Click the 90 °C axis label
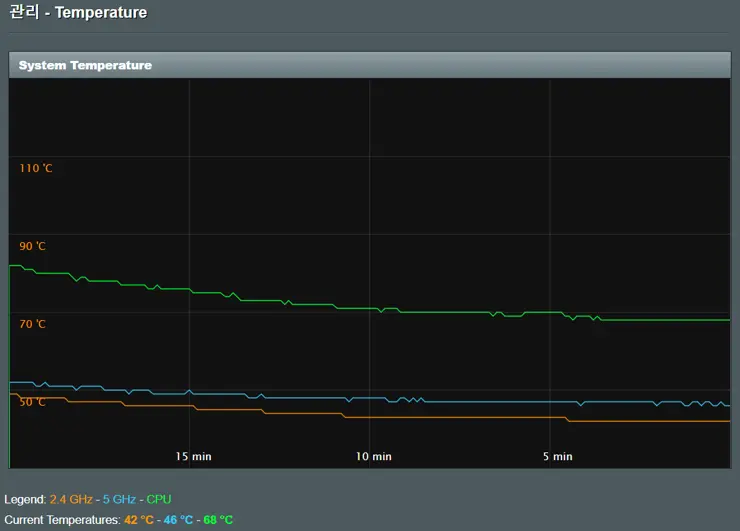 pyautogui.click(x=33, y=246)
